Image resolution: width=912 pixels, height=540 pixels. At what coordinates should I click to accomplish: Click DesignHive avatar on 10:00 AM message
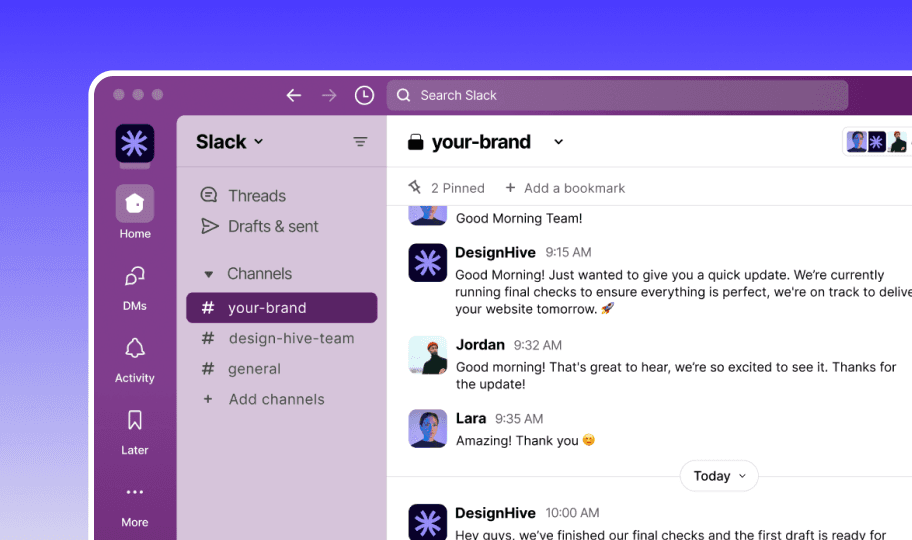pyautogui.click(x=428, y=522)
